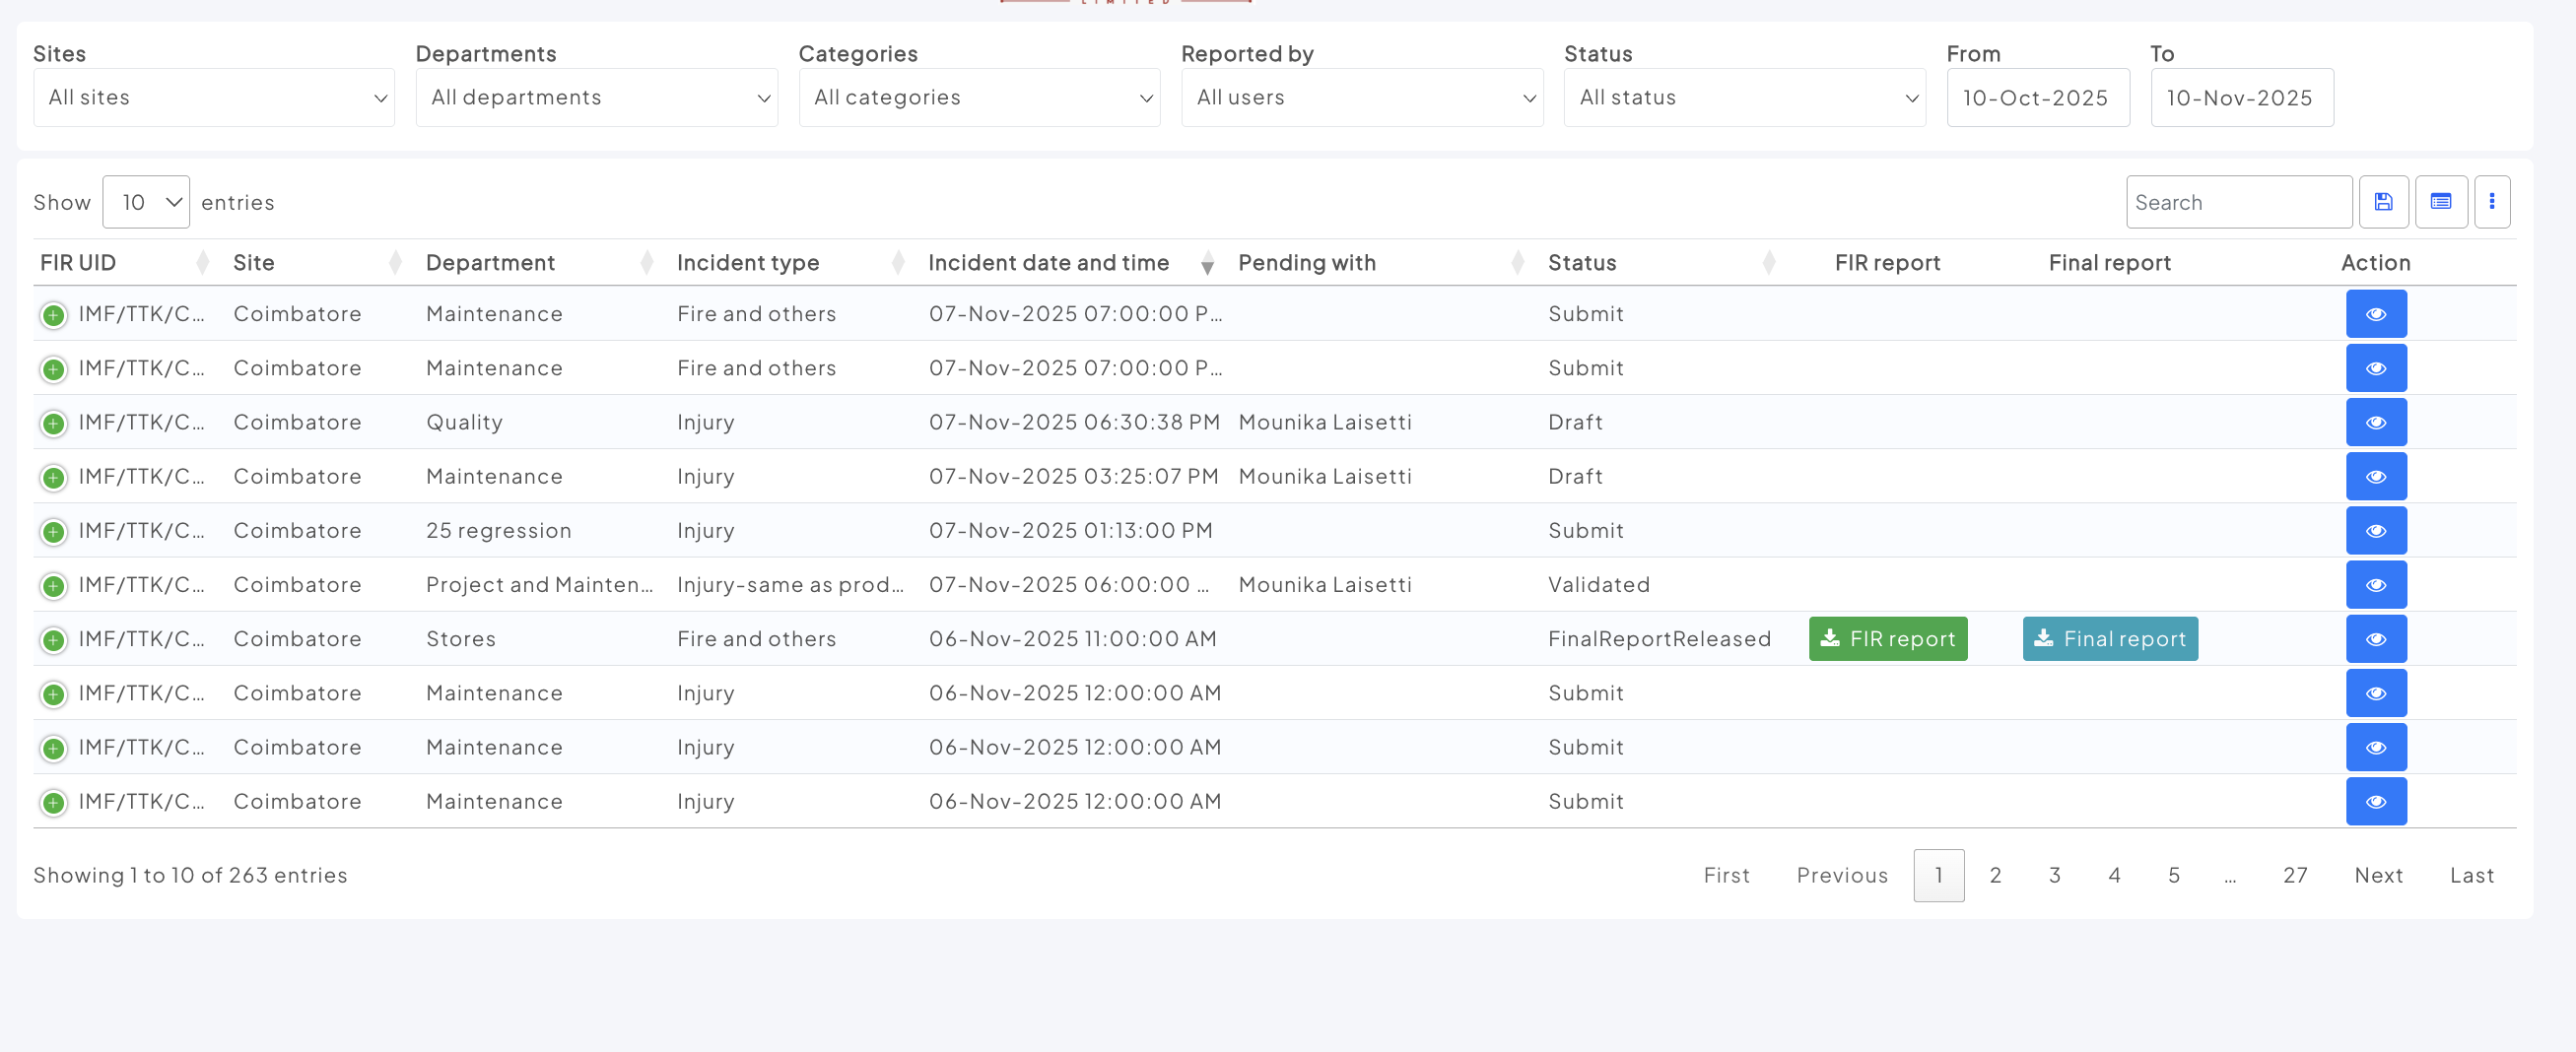Open the All sites dropdown
Viewport: 2576px width, 1052px height.
pyautogui.click(x=213, y=98)
